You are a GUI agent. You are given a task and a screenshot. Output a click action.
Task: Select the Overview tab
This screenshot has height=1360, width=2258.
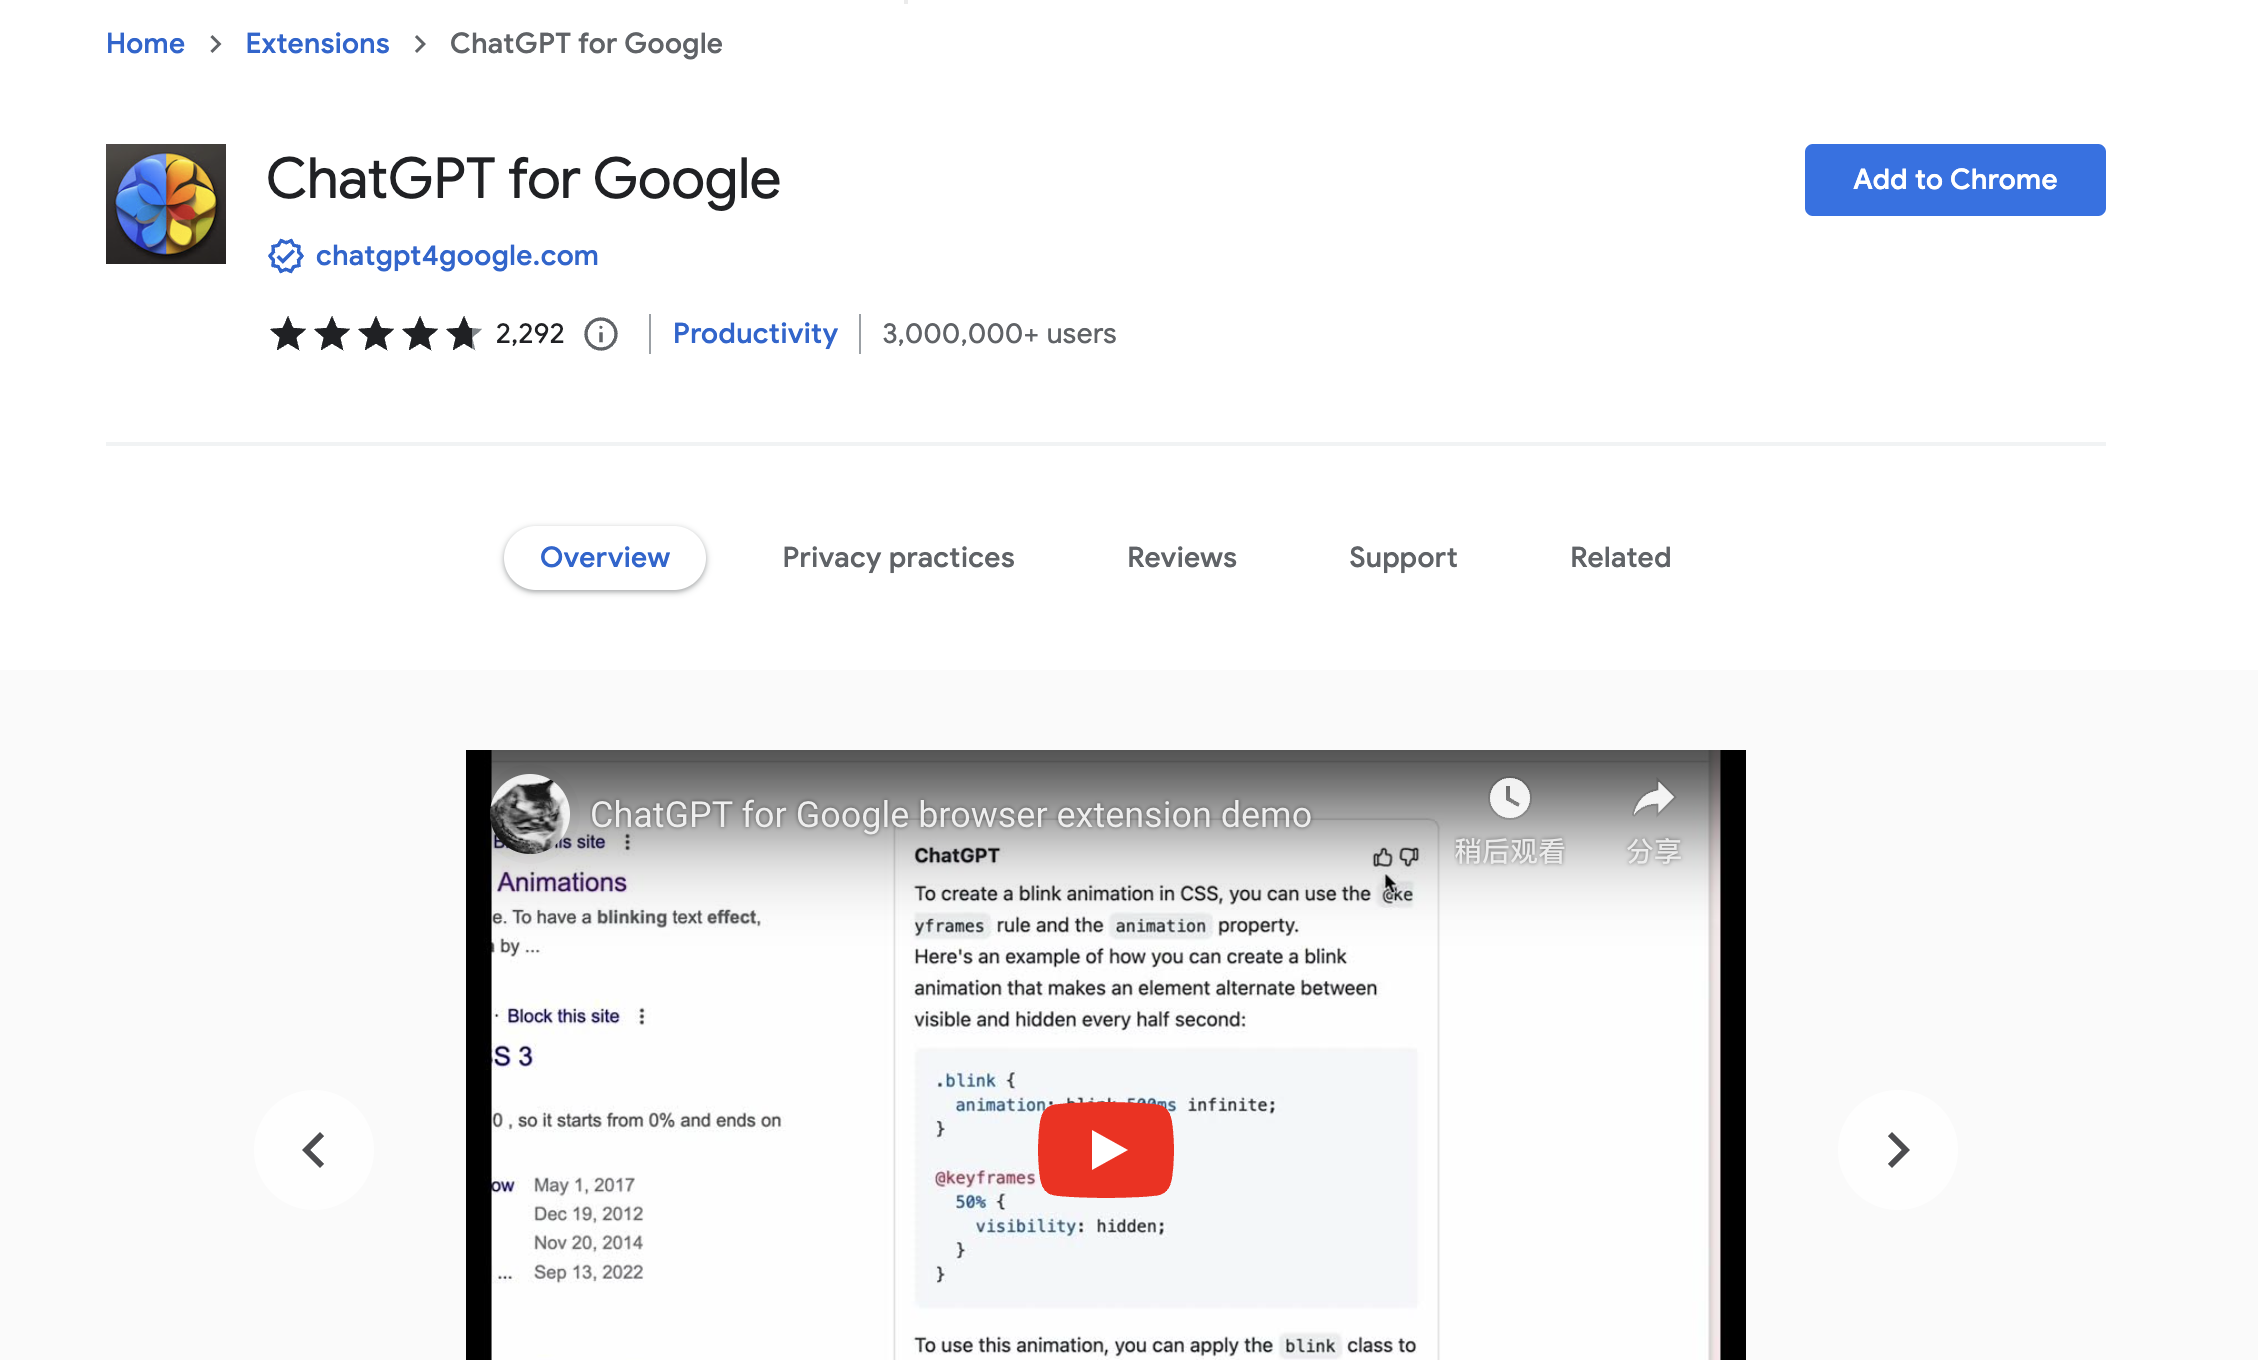(605, 557)
